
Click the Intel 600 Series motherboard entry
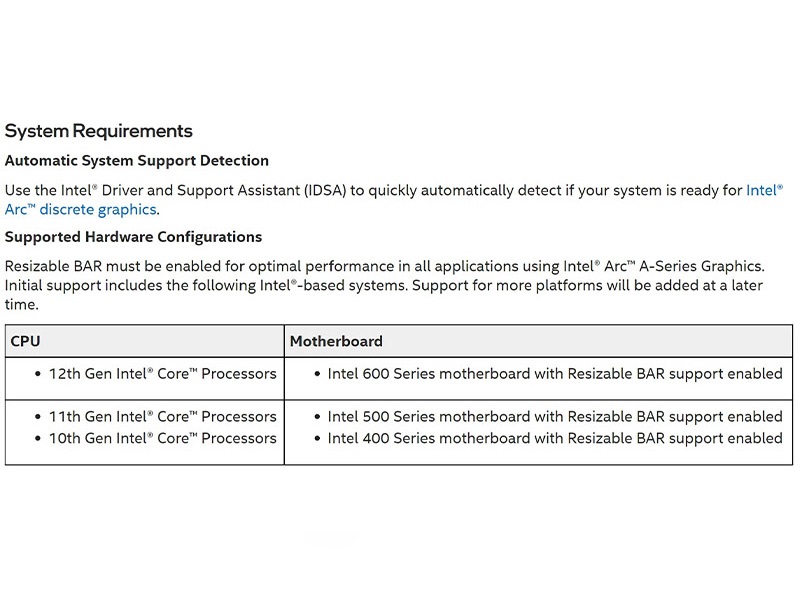554,374
